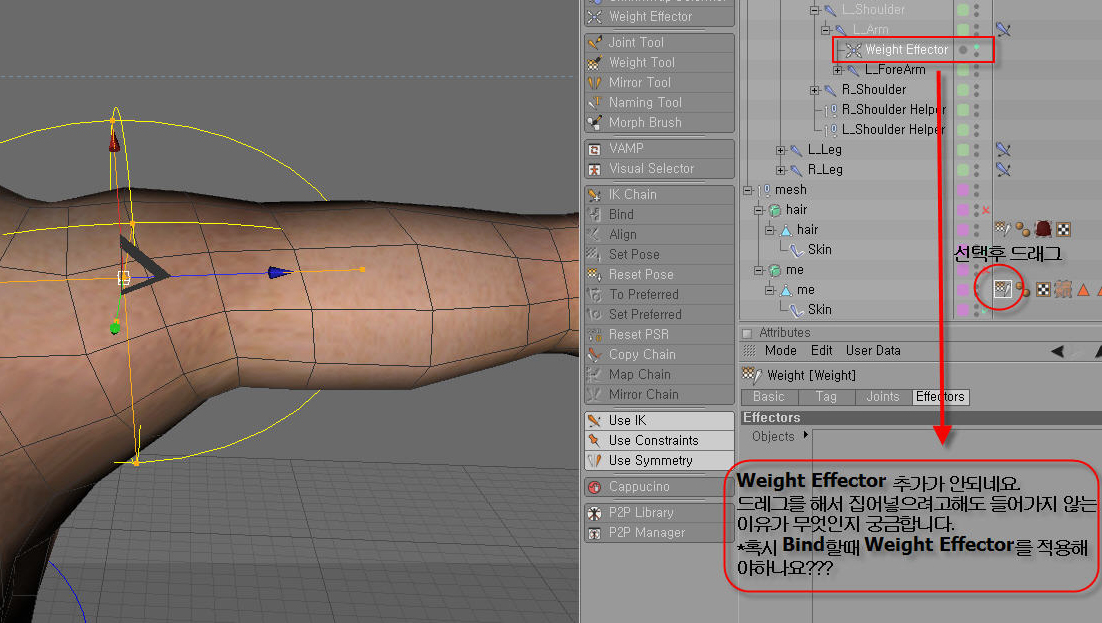Click the magenta layer swatch on mesh row
Image resolution: width=1102 pixels, height=623 pixels.
(x=963, y=190)
